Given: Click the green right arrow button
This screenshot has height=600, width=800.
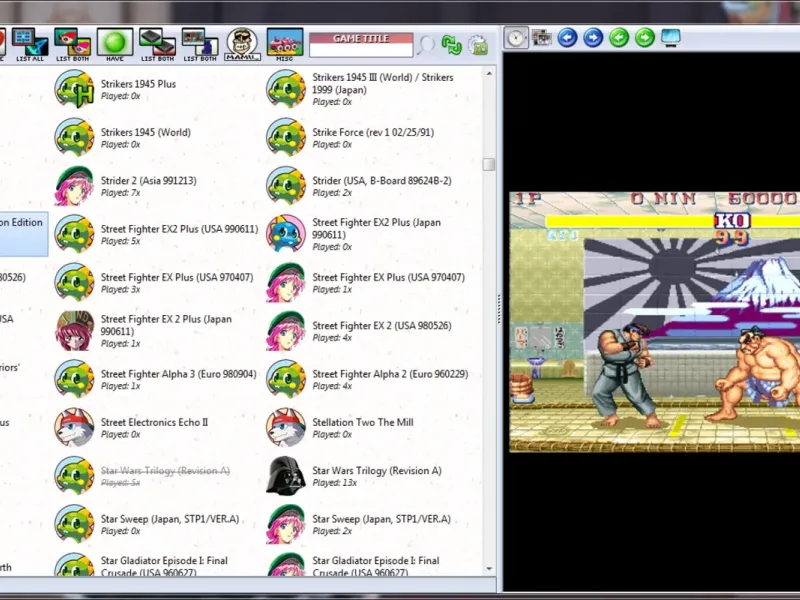Looking at the screenshot, I should 645,38.
